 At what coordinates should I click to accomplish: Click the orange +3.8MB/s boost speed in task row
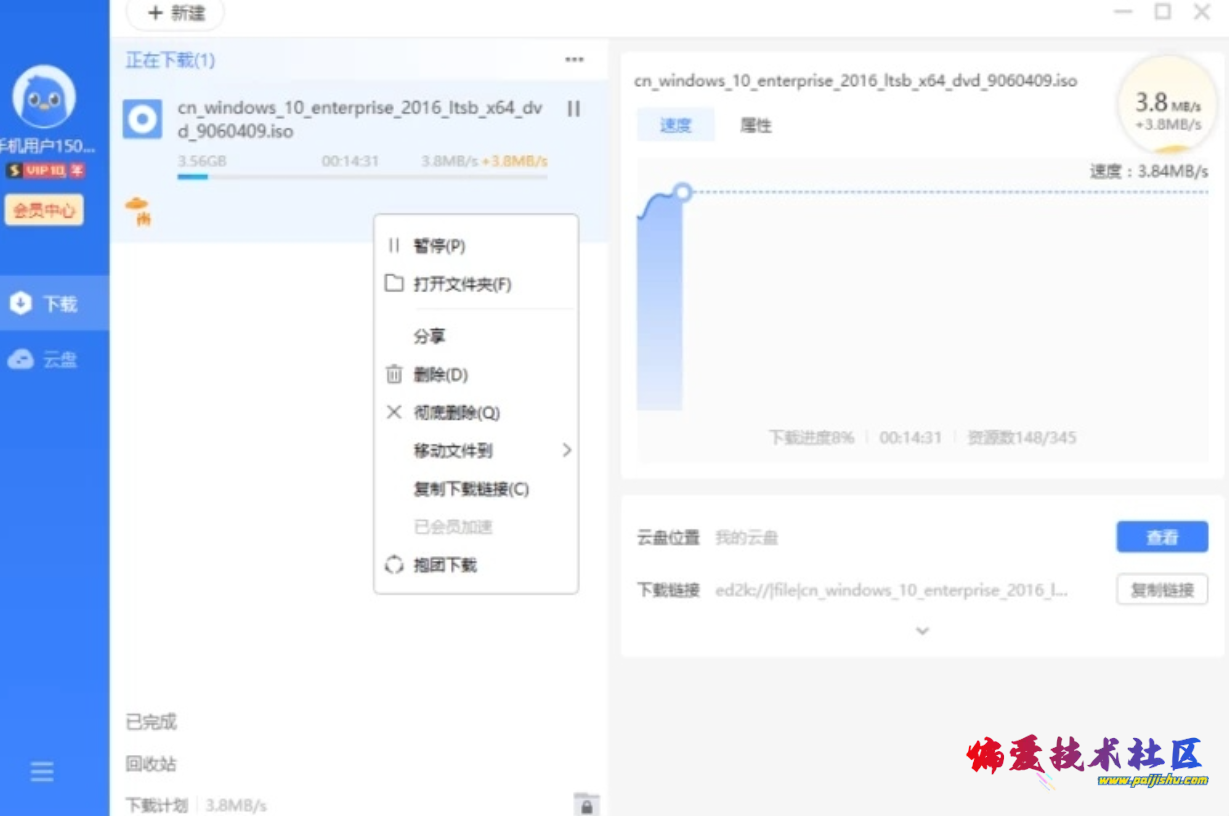click(515, 161)
